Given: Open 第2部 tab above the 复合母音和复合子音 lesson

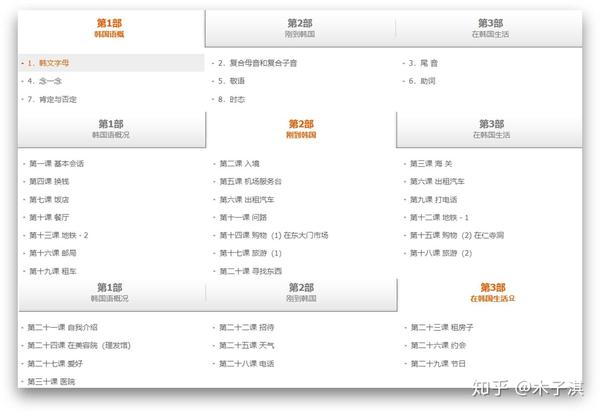Looking at the screenshot, I should (300, 29).
